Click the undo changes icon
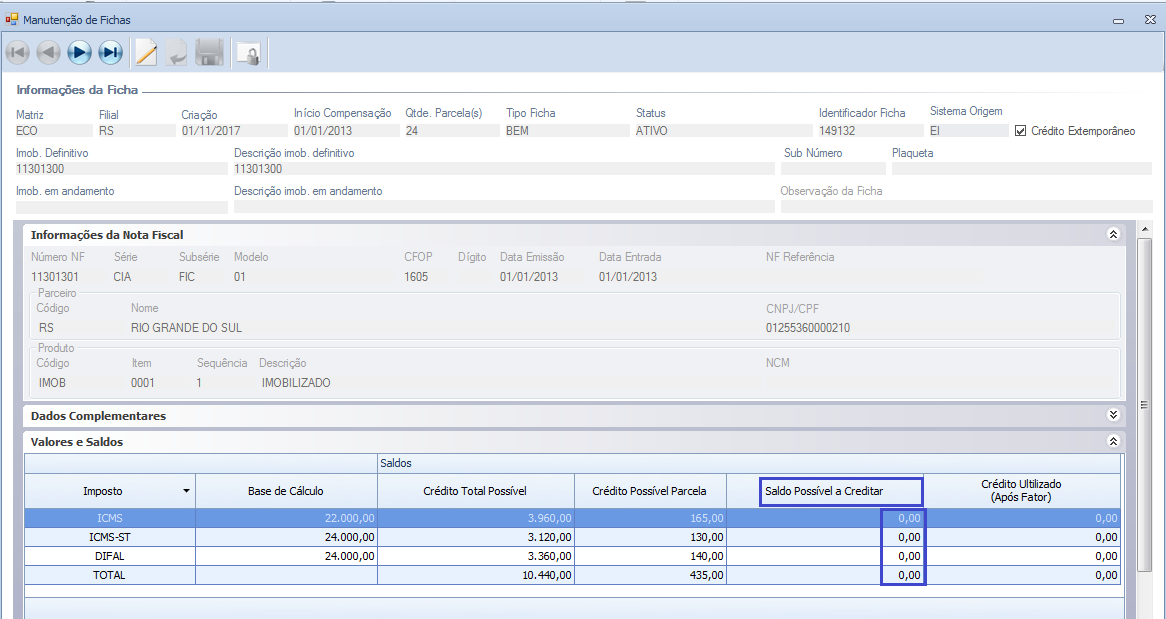 point(177,52)
